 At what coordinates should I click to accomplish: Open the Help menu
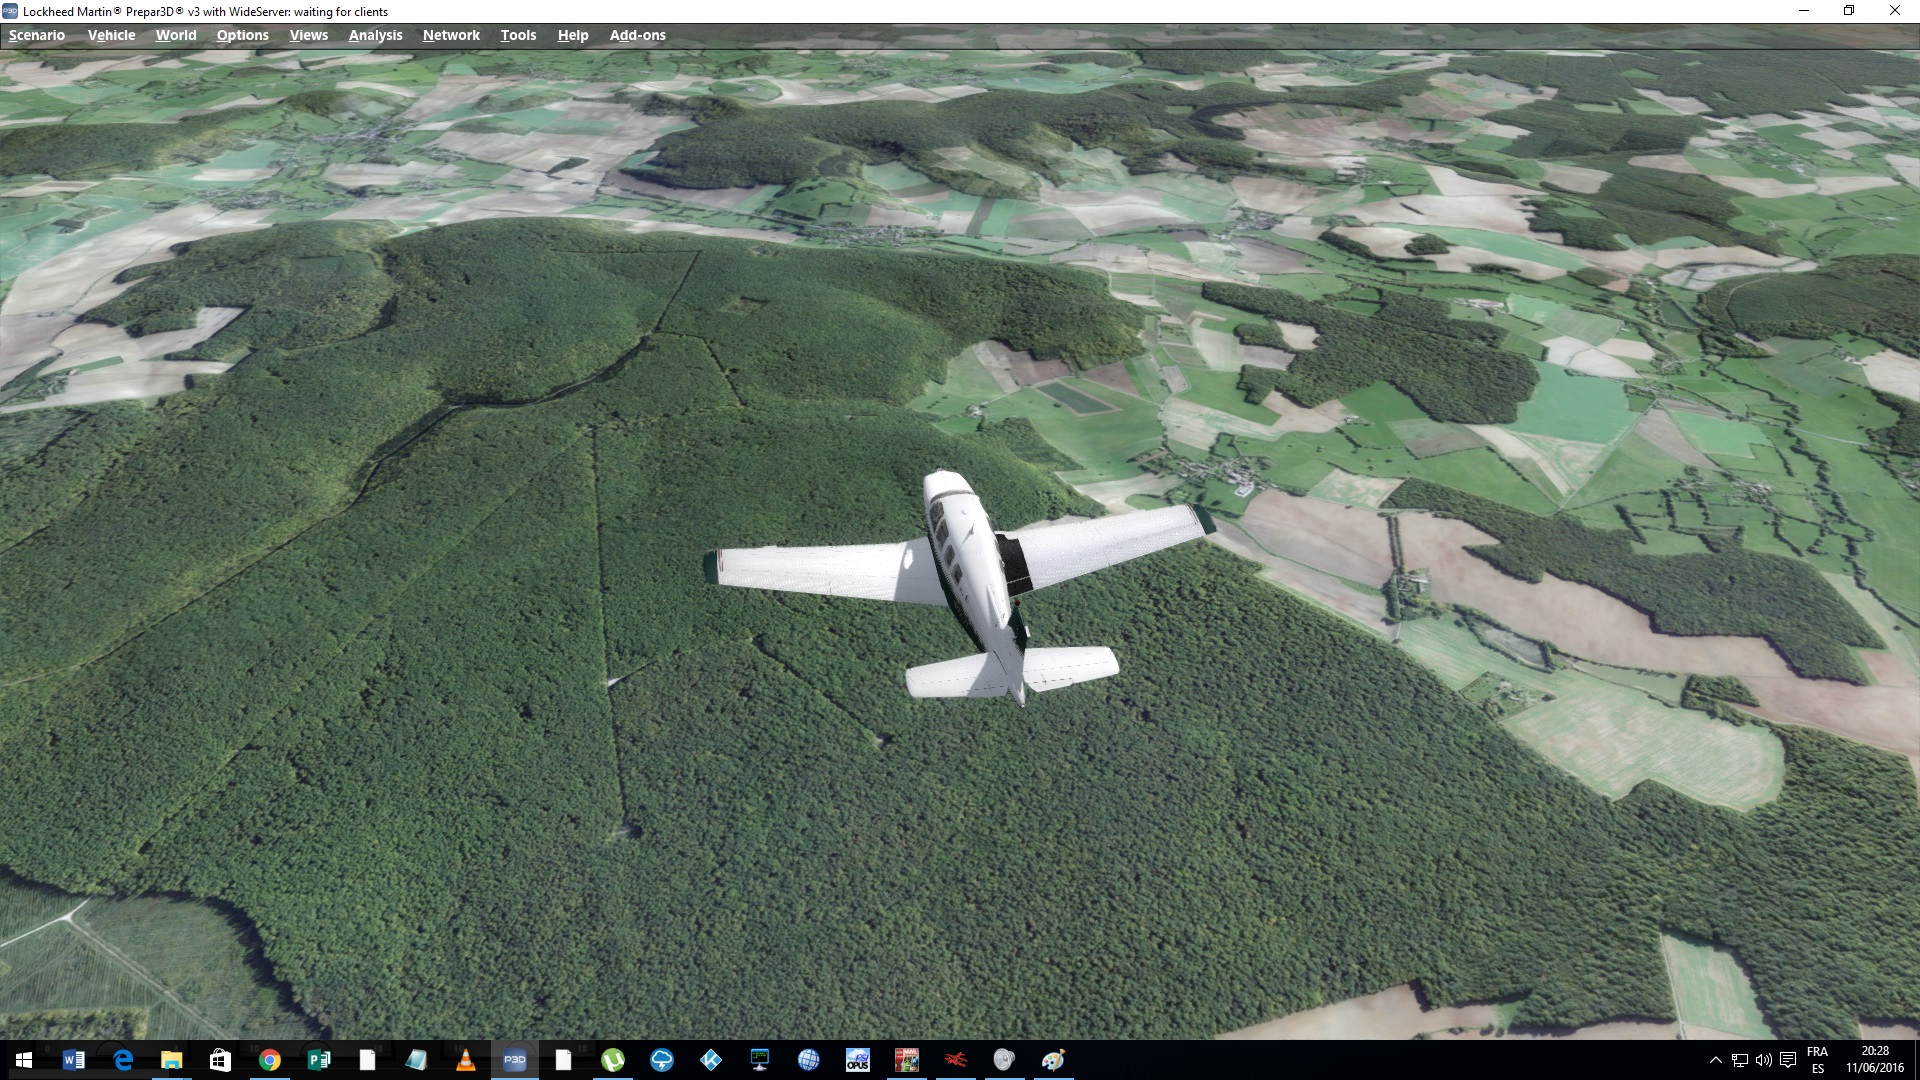click(x=573, y=35)
